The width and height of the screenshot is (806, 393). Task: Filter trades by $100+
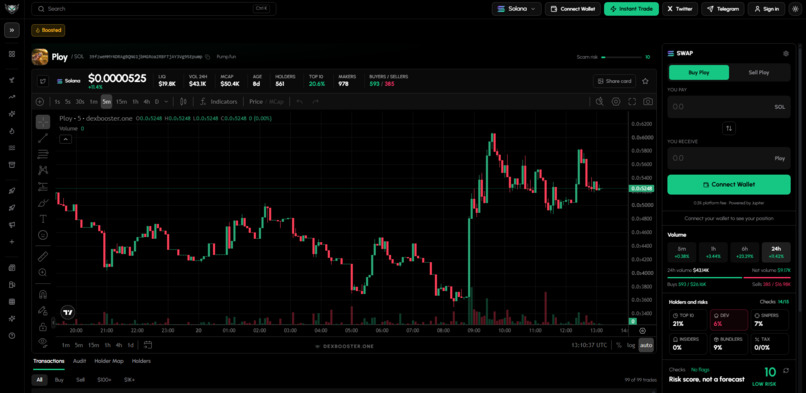(104, 380)
